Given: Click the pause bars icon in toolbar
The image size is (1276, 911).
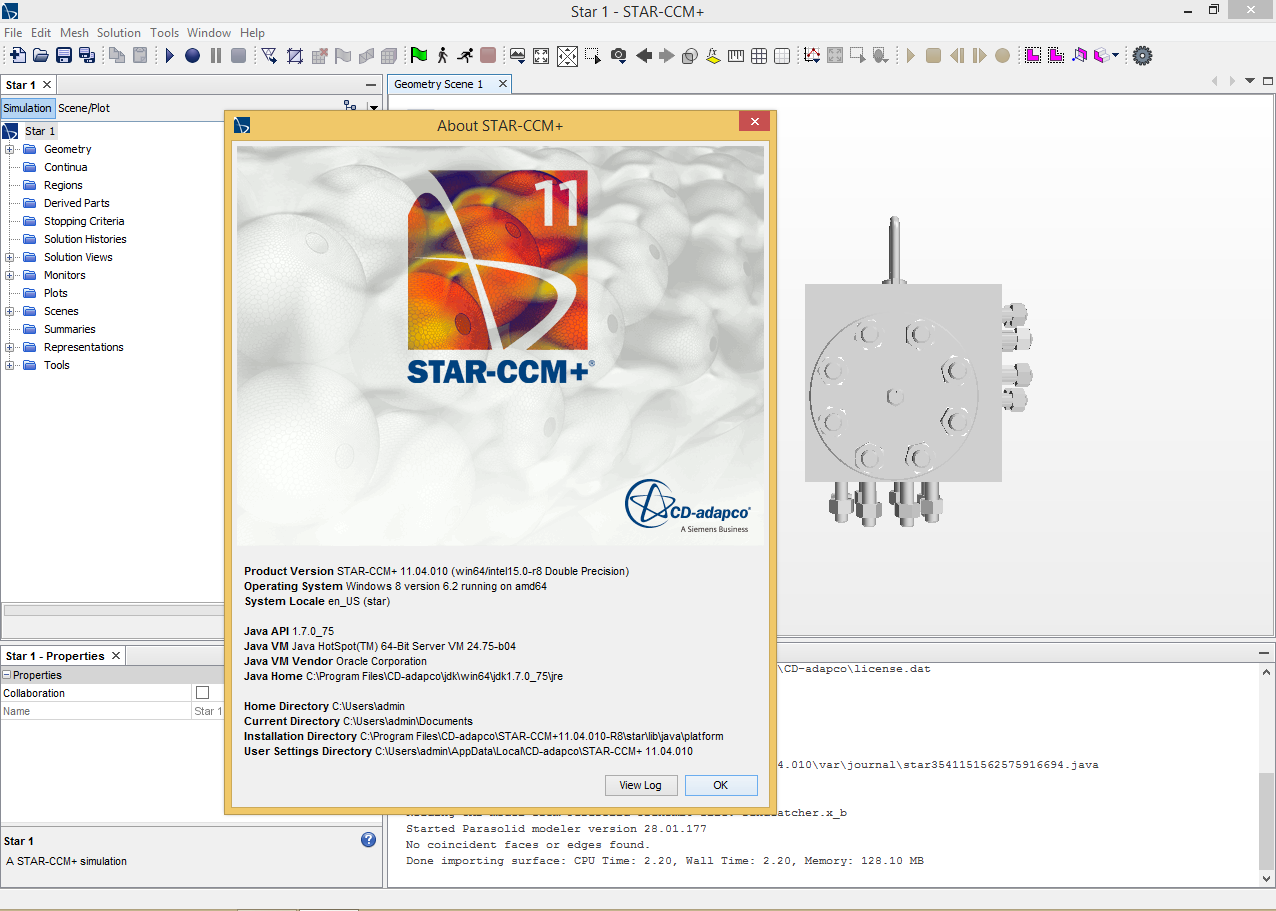Looking at the screenshot, I should (x=215, y=56).
